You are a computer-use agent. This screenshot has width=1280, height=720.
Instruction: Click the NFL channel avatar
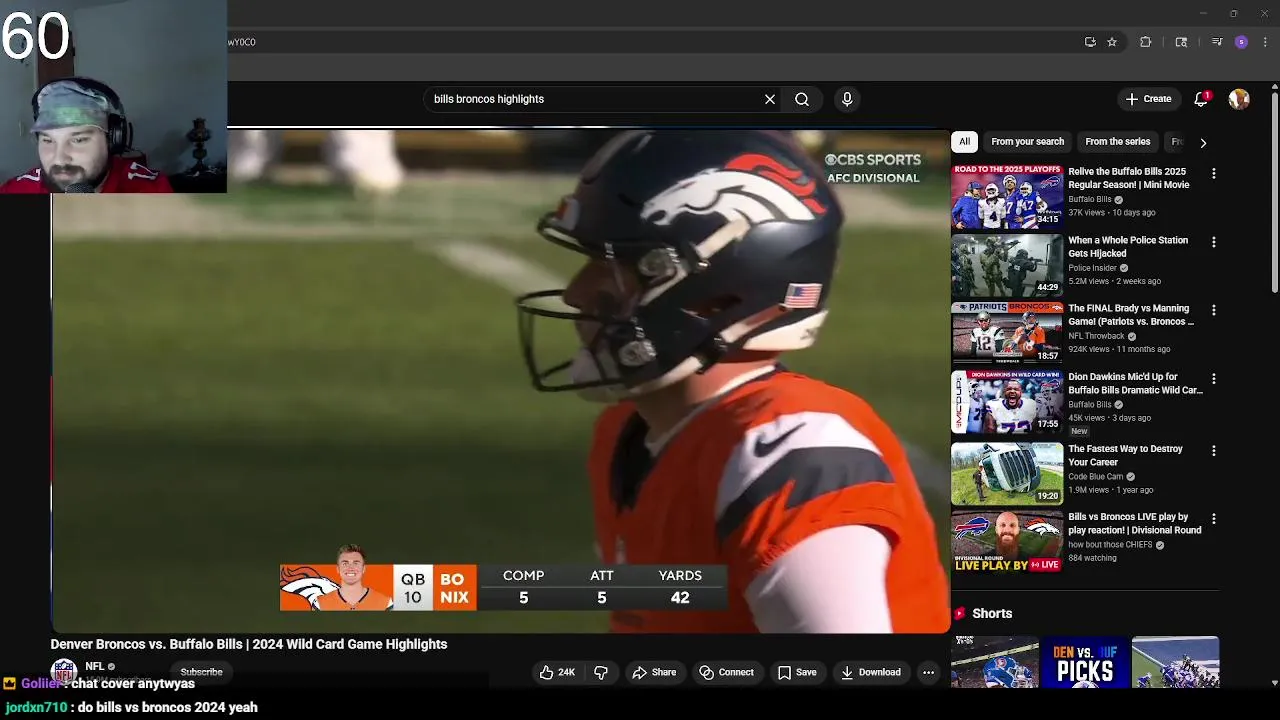pos(64,671)
